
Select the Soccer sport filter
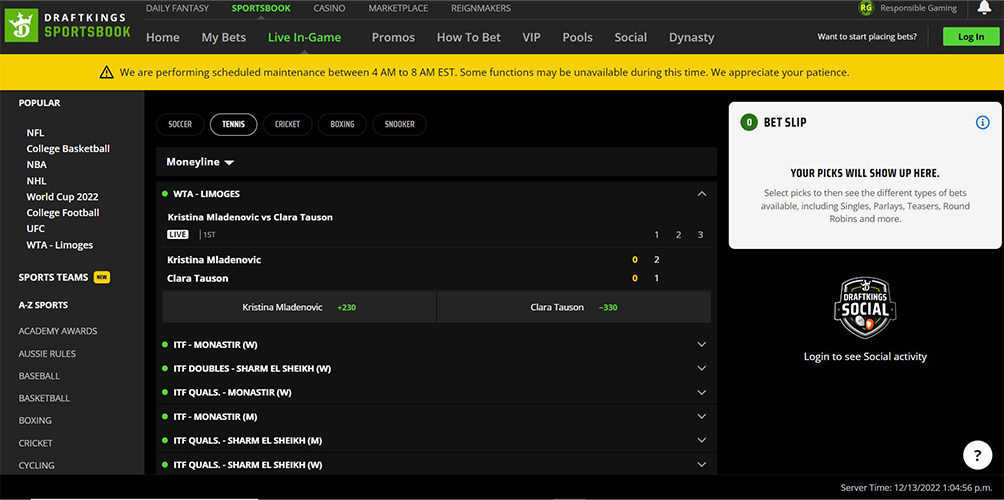click(180, 124)
